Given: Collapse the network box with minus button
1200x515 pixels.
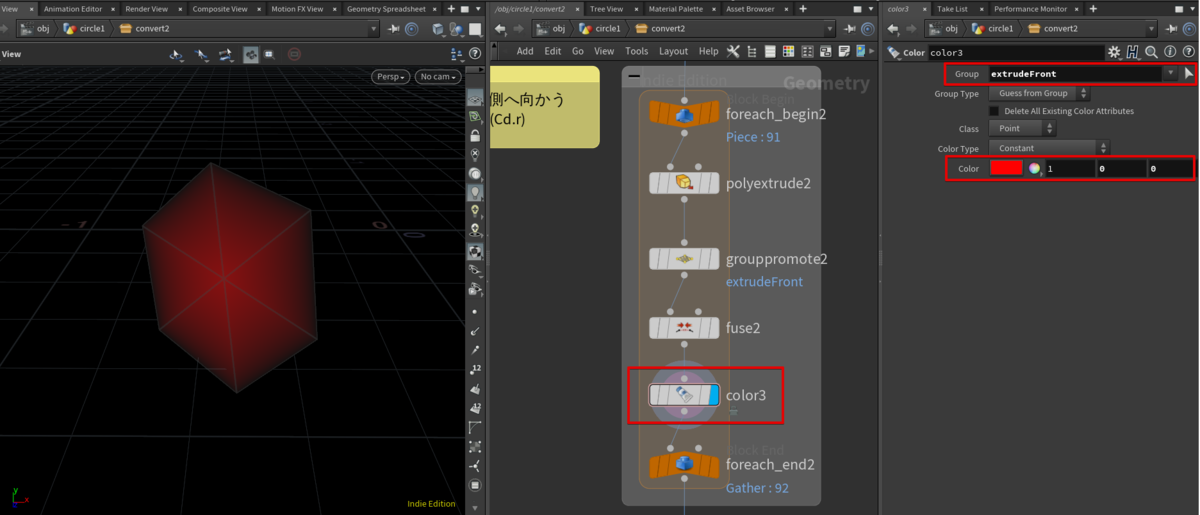Looking at the screenshot, I should [x=634, y=76].
